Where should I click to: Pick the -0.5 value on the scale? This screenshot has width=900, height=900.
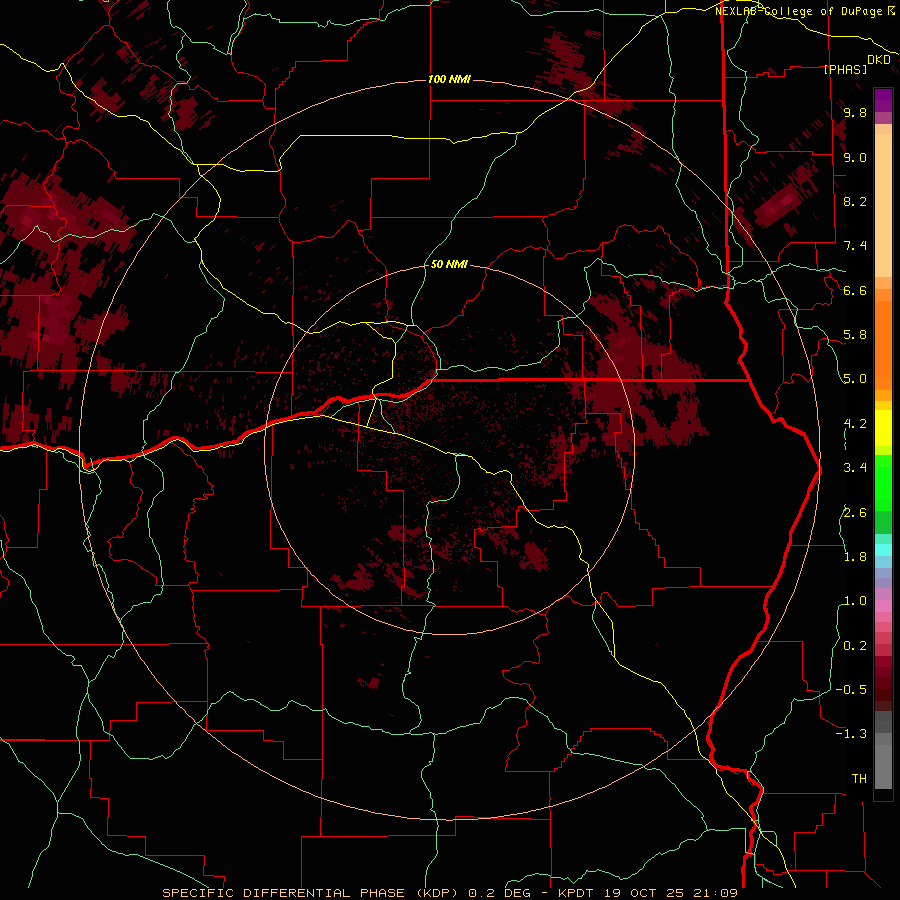pos(851,690)
